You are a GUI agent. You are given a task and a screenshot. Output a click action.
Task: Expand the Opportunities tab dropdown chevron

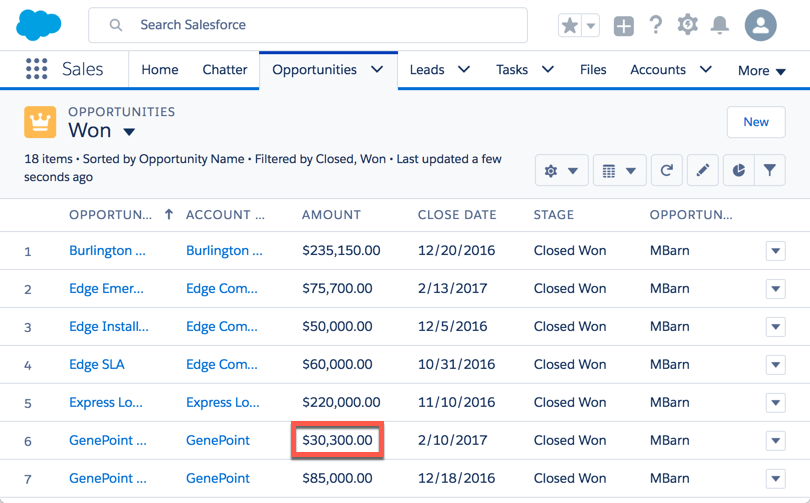point(378,69)
